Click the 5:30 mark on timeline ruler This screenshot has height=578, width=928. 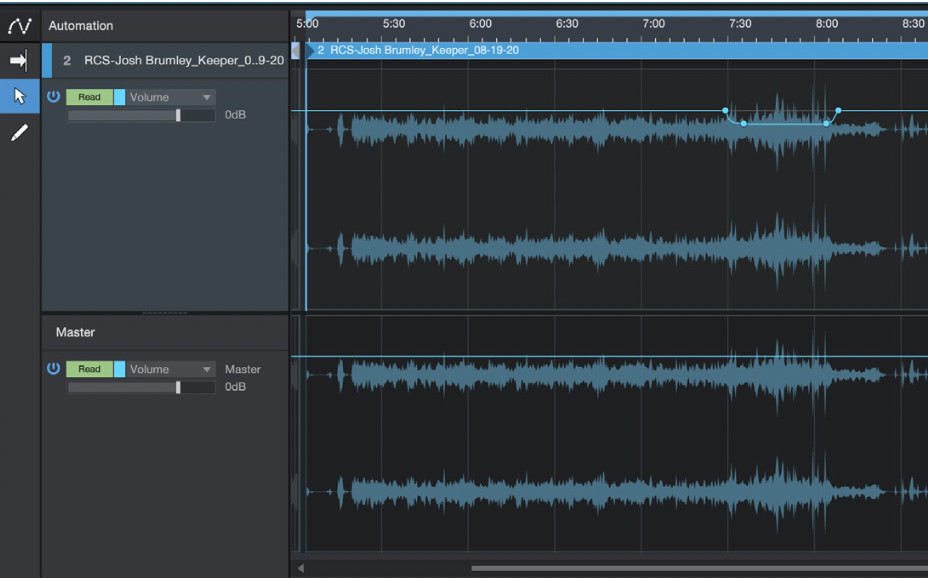pos(394,24)
